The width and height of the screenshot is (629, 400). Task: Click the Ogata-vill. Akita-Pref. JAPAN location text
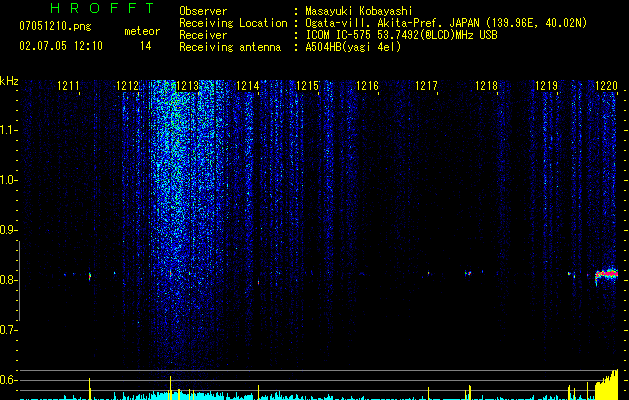(x=446, y=23)
